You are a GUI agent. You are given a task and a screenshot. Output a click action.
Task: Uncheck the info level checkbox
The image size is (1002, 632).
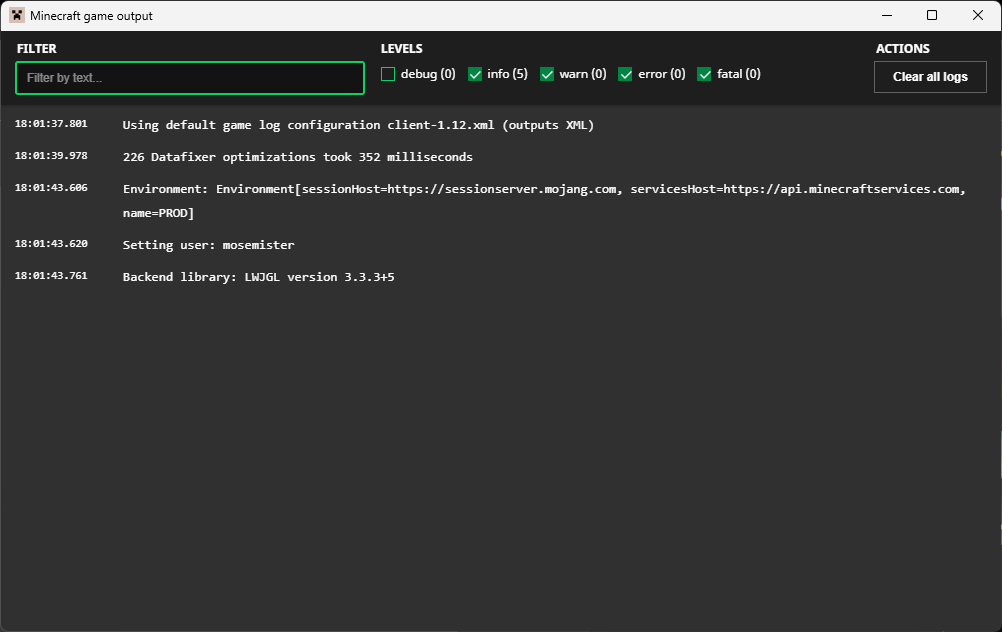coord(475,74)
